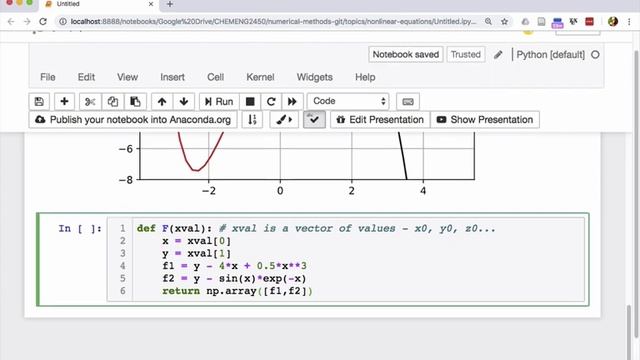Screen dimensions: 640x360
Task: Click the red extension icon in browser toolbar
Action: coord(589,22)
